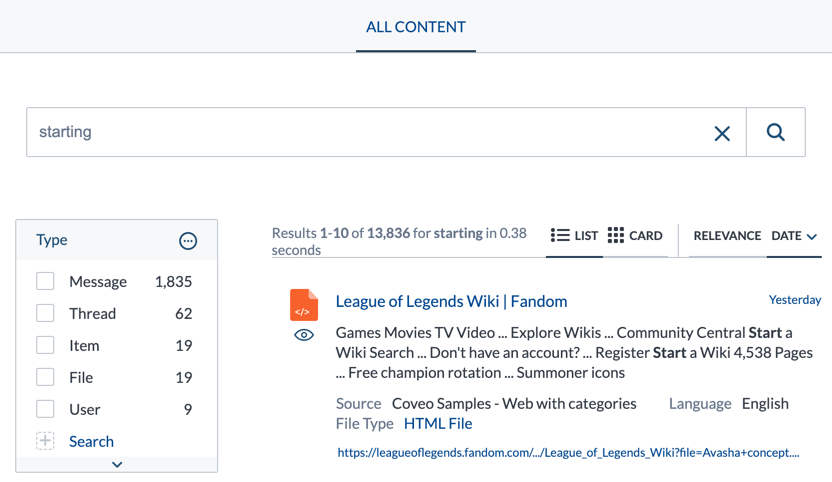Click the HTML File file type link
Image resolution: width=832 pixels, height=482 pixels.
pyautogui.click(x=438, y=424)
